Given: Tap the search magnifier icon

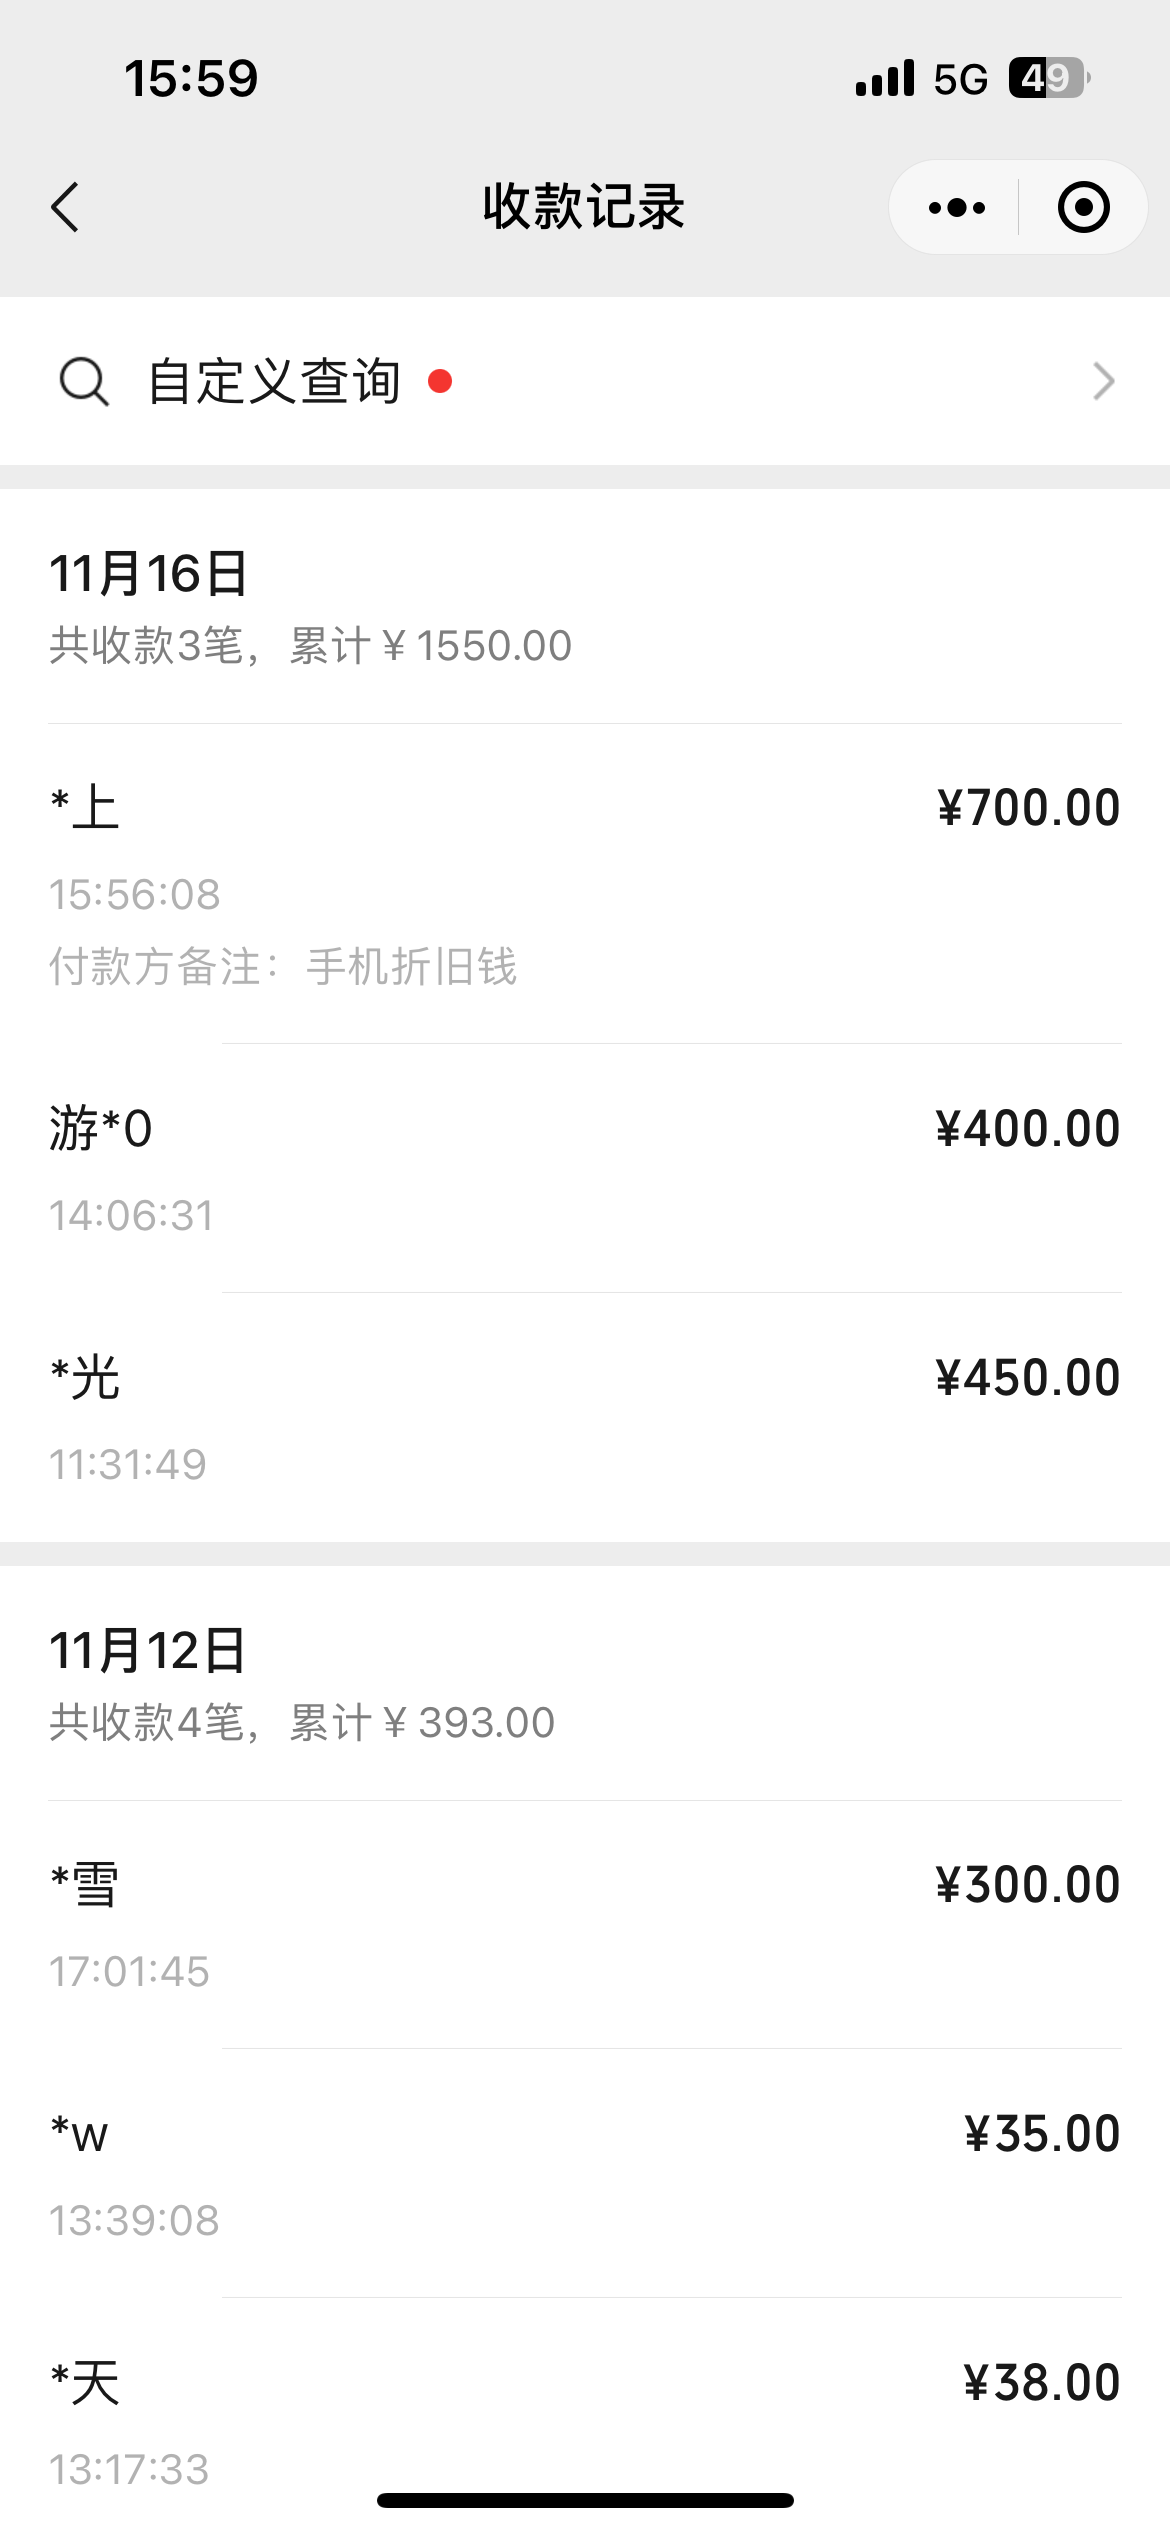Looking at the screenshot, I should pos(84,382).
